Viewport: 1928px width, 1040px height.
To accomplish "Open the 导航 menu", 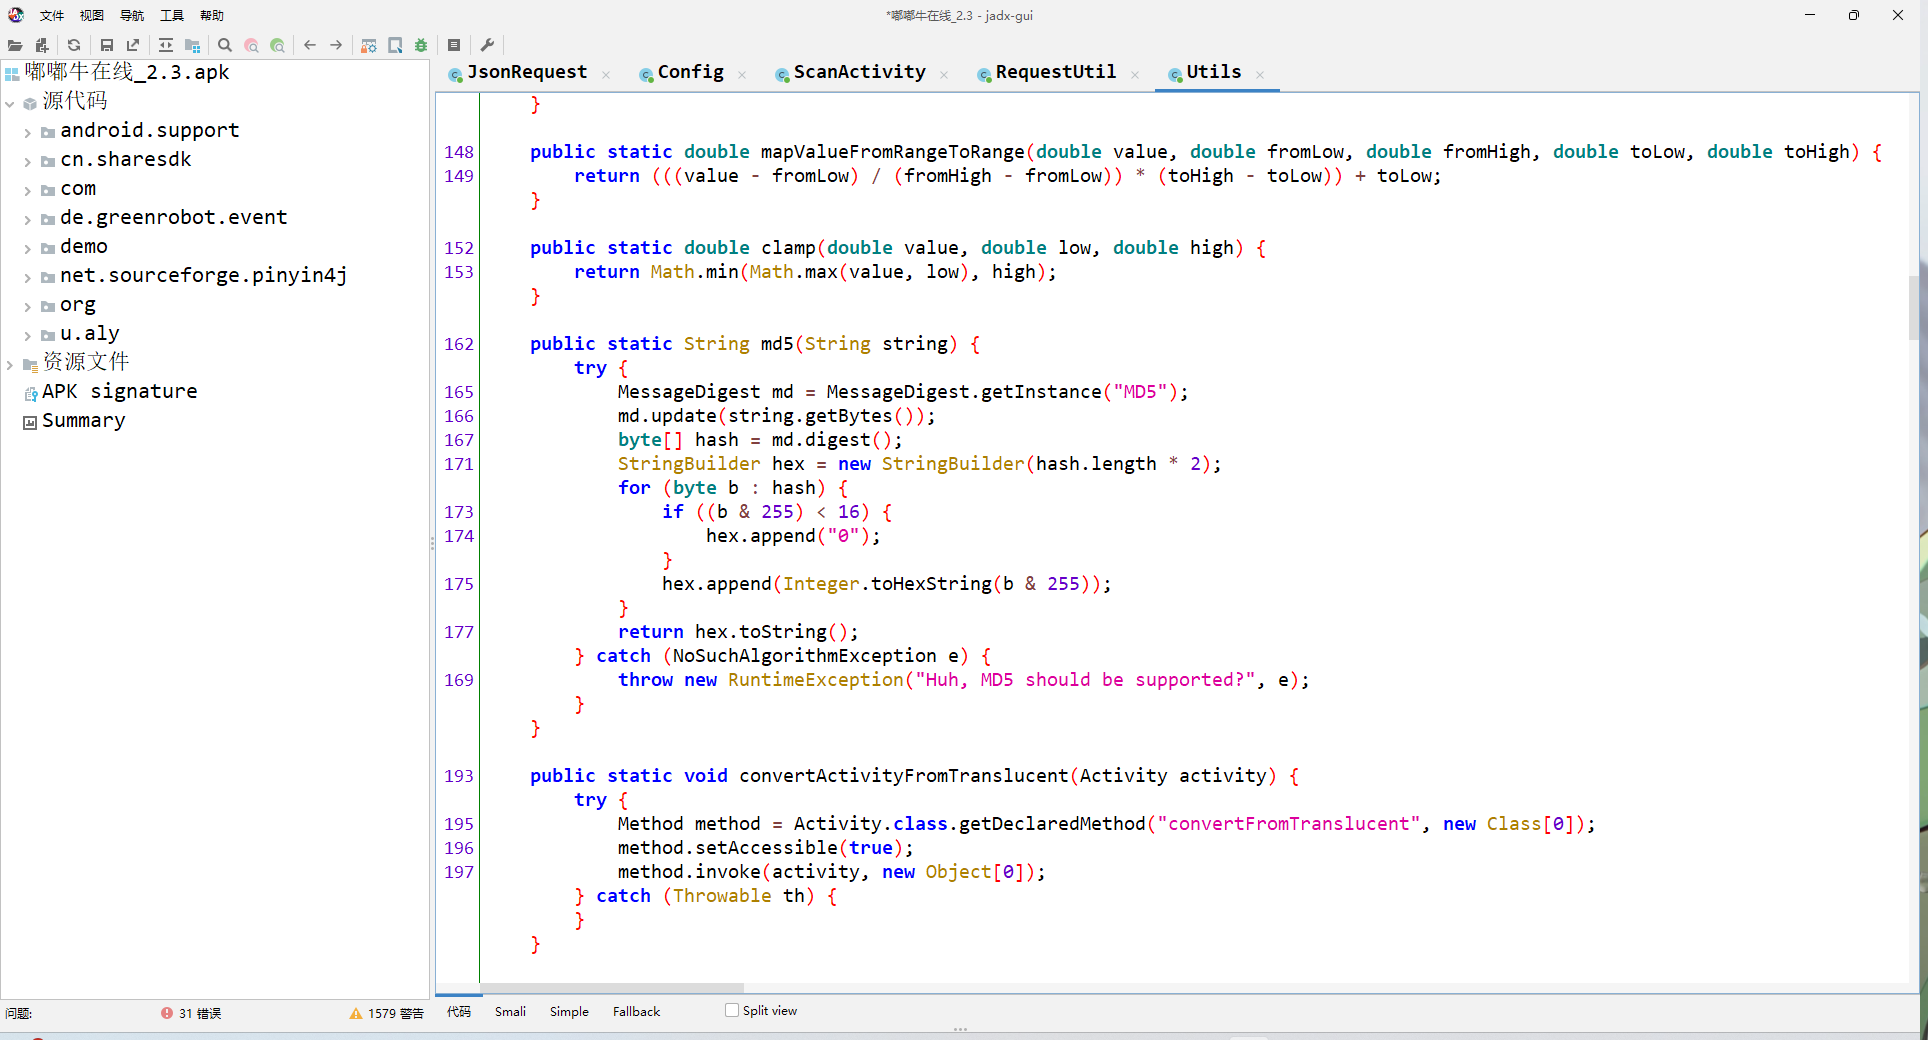I will [132, 15].
